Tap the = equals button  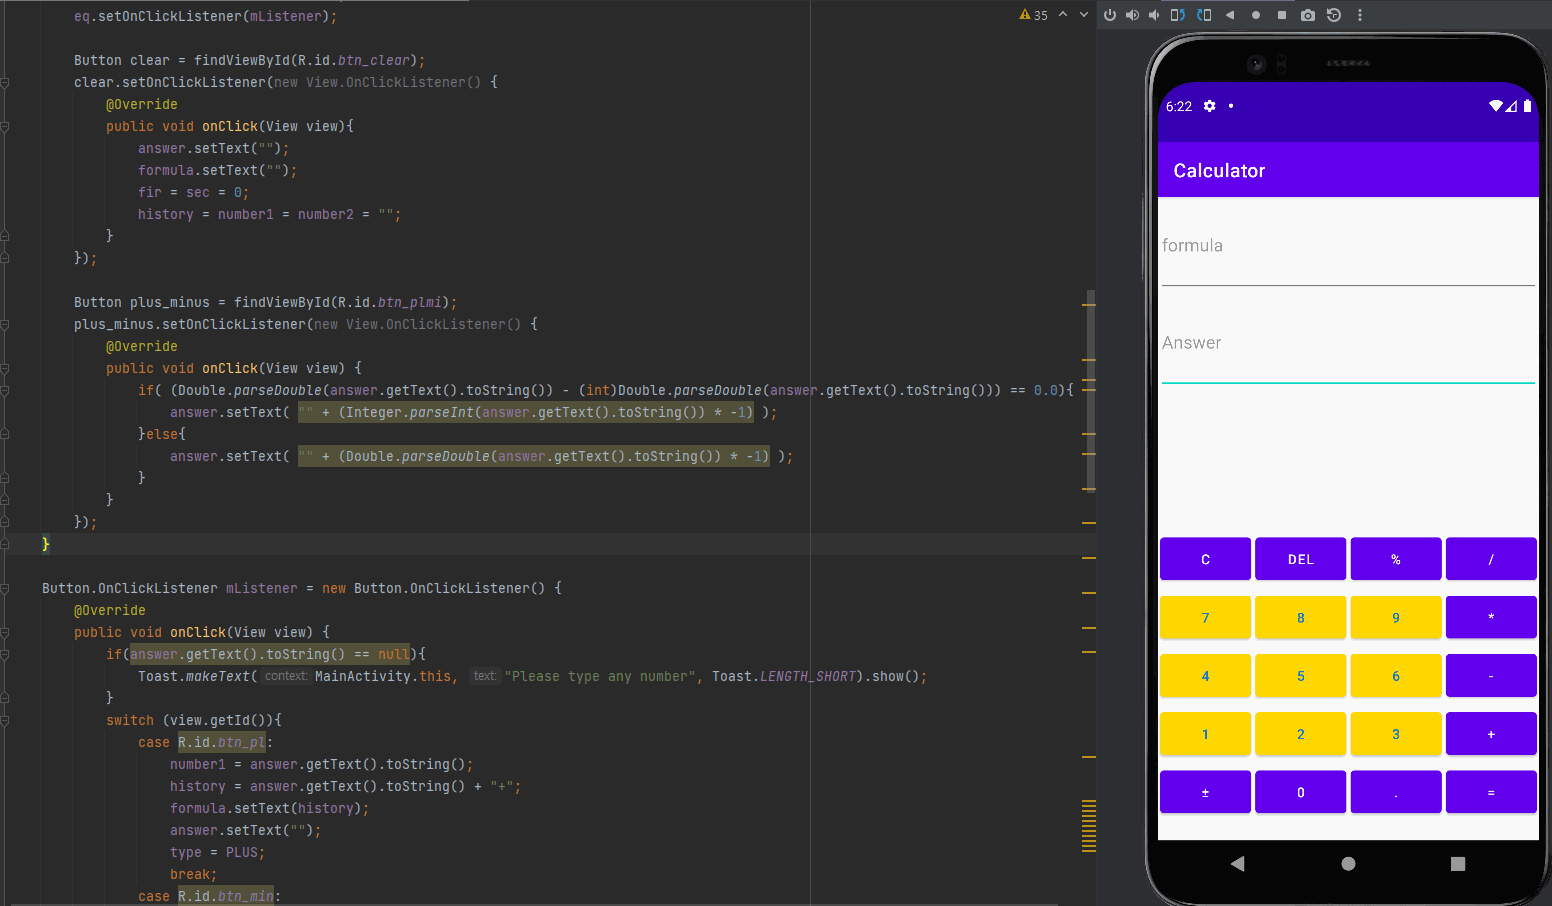pos(1491,792)
